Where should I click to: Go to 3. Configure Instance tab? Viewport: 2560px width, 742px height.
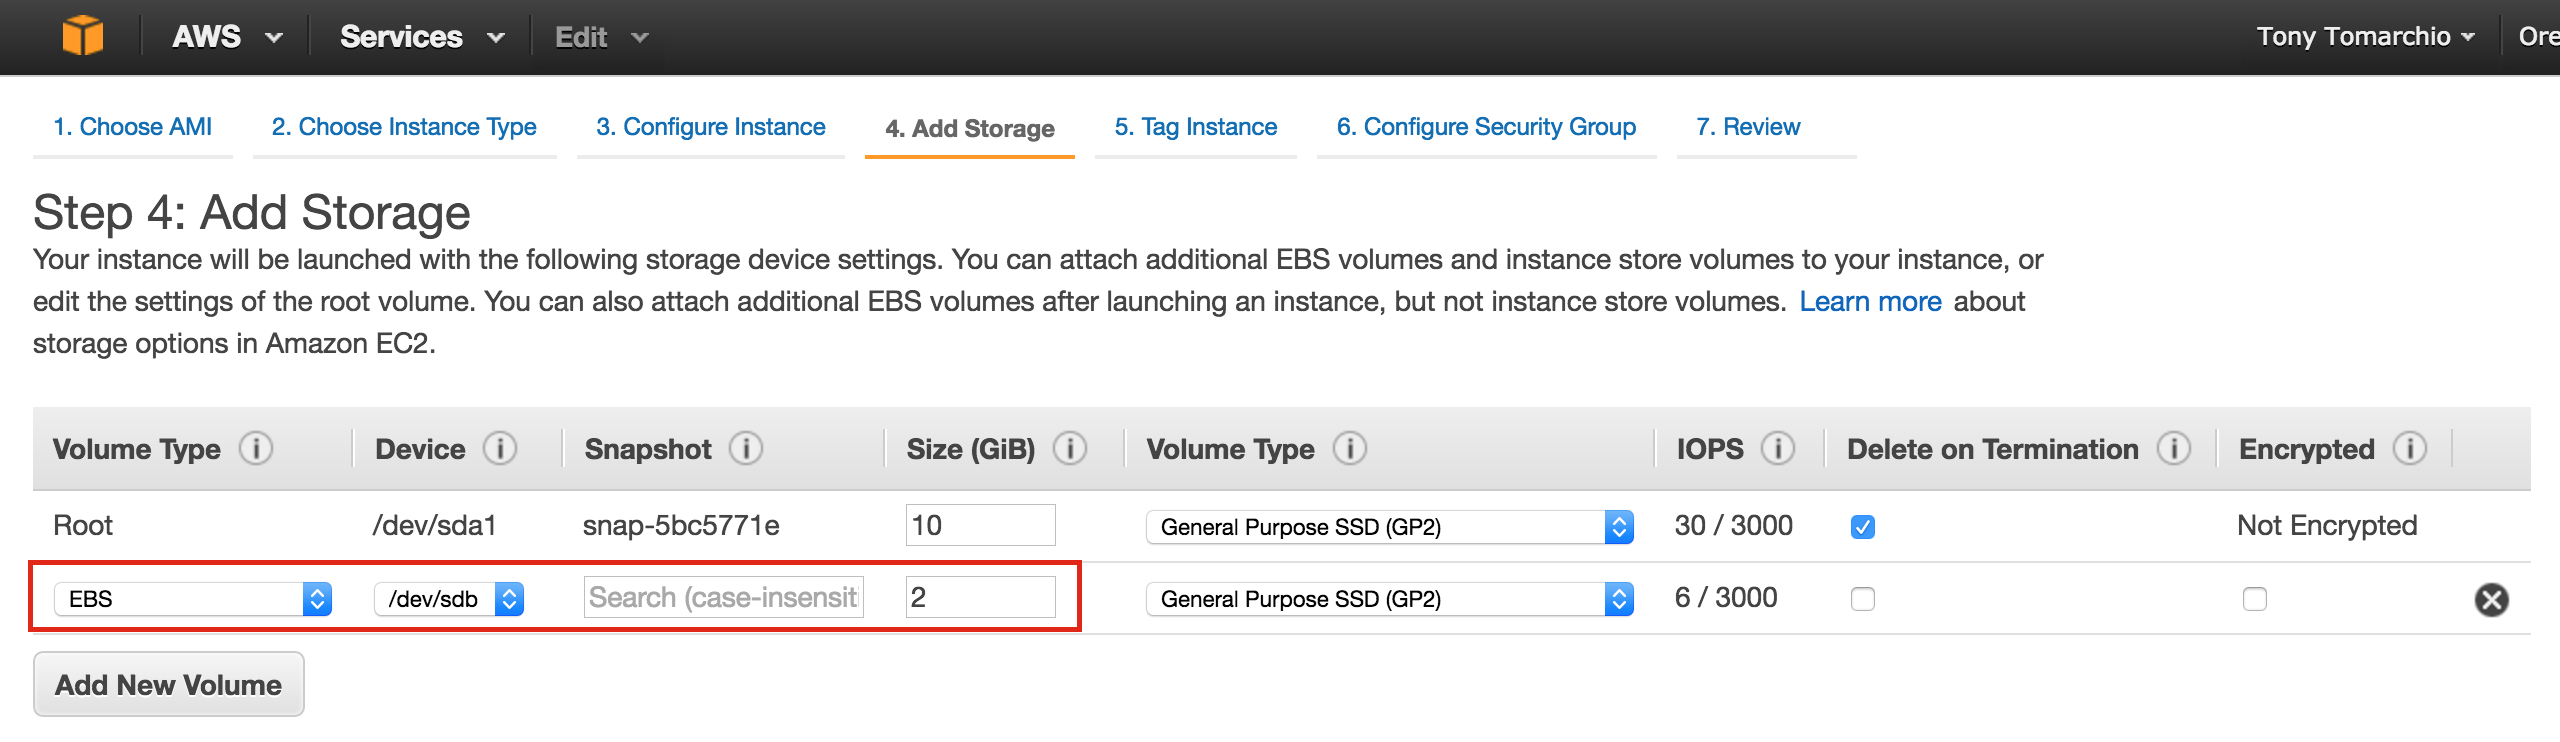pos(710,127)
